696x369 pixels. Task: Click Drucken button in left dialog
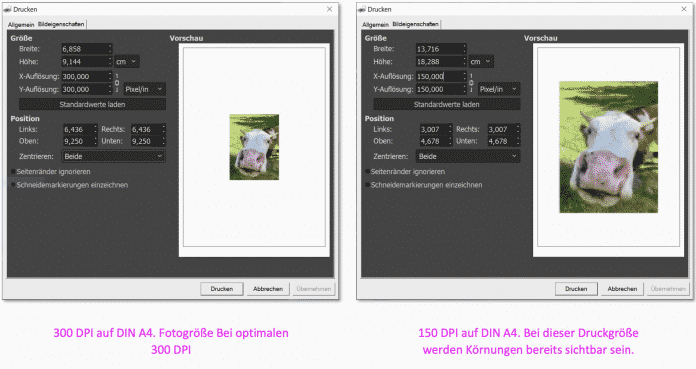click(222, 289)
